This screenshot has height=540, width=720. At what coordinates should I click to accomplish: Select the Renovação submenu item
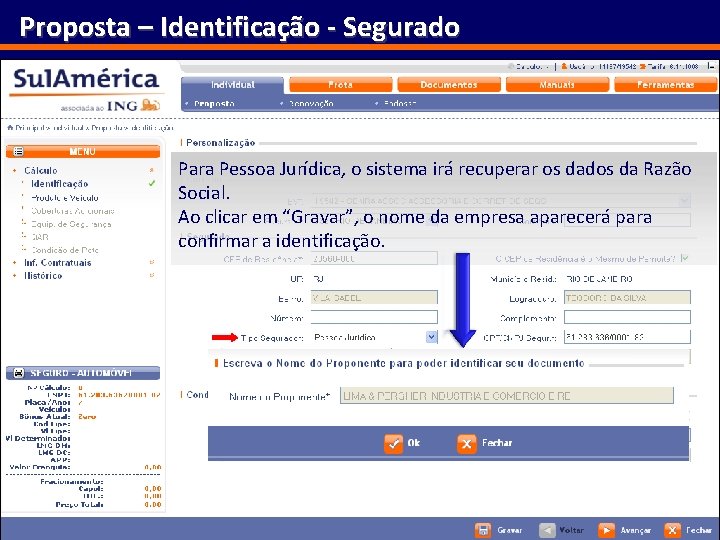tap(311, 104)
